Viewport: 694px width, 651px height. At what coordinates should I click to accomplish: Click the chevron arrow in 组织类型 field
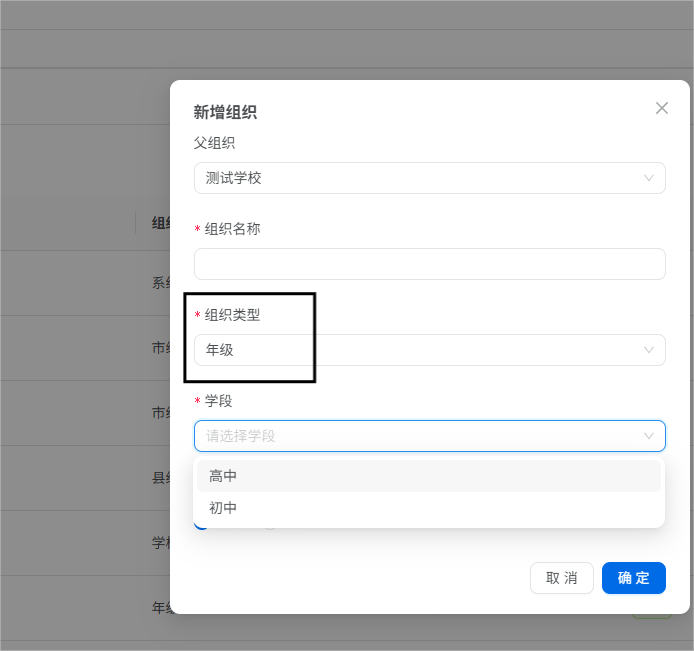pyautogui.click(x=649, y=350)
